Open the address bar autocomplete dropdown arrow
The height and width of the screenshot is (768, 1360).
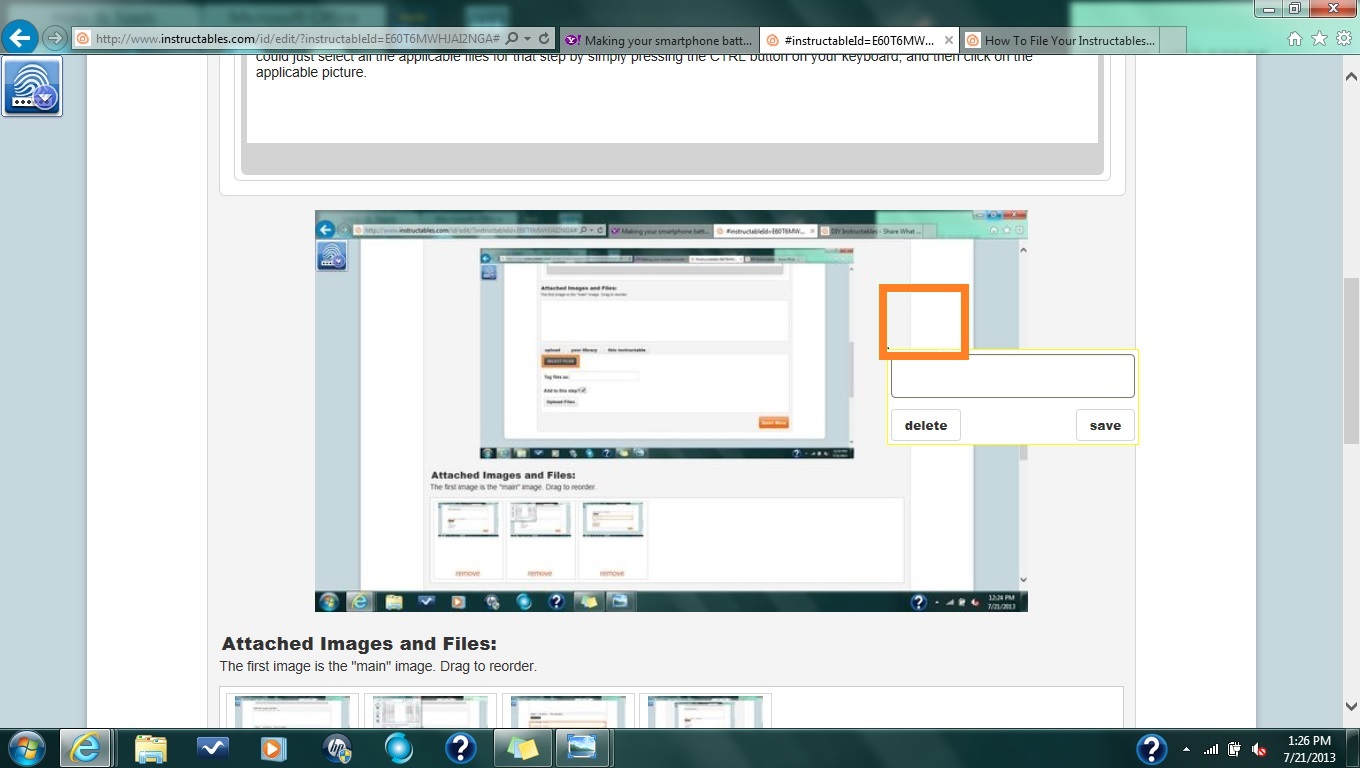527,39
